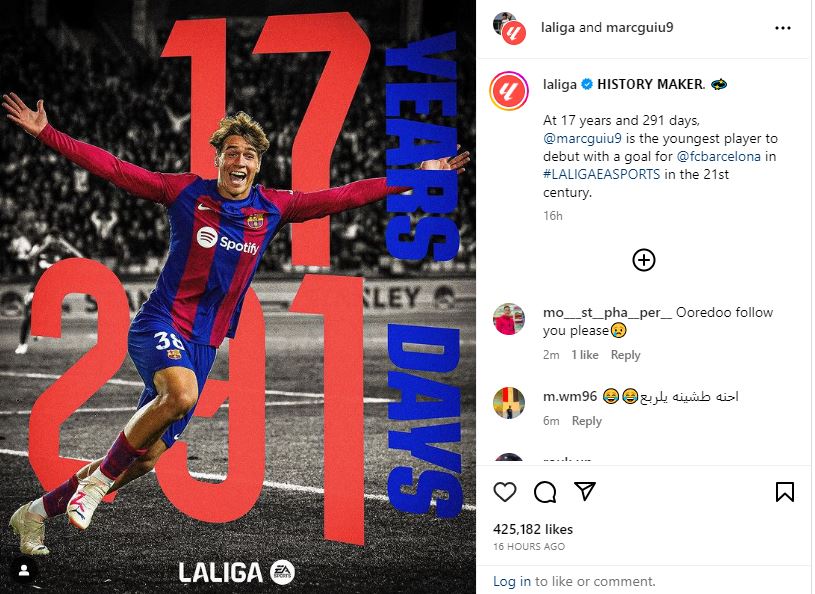Load more comments with plus circle

[x=643, y=260]
